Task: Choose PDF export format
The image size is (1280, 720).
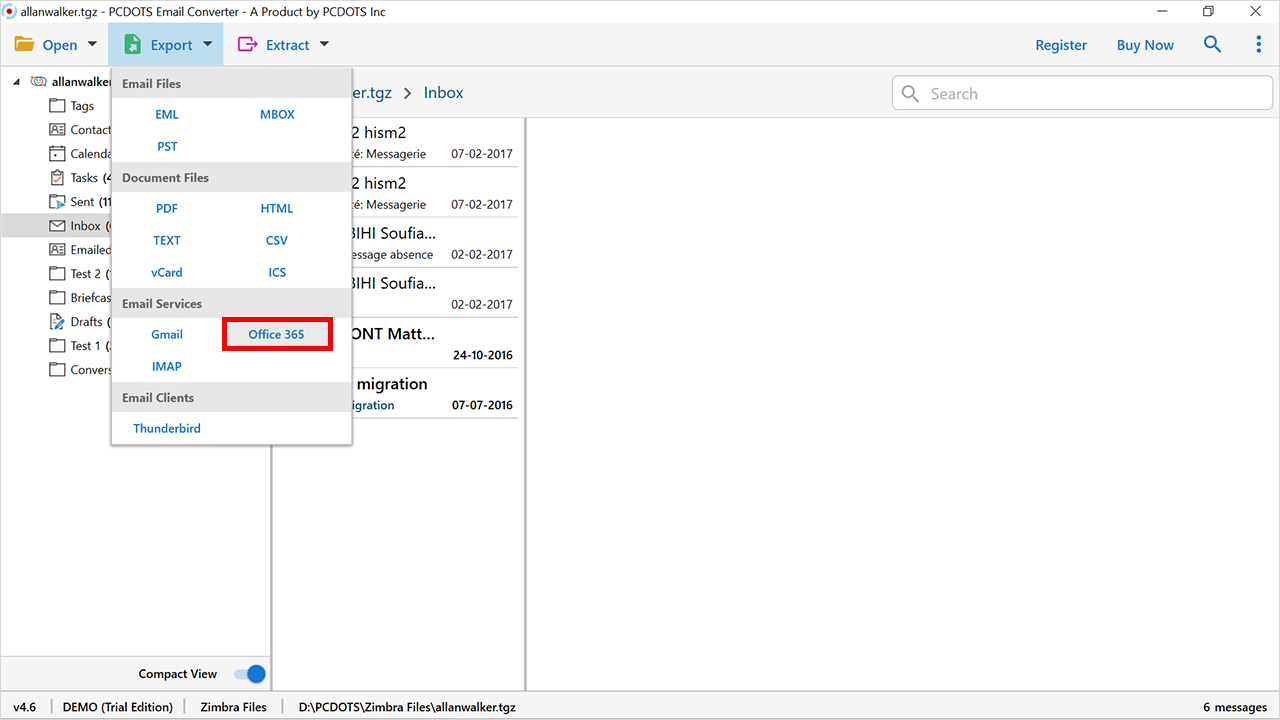Action: click(x=167, y=208)
